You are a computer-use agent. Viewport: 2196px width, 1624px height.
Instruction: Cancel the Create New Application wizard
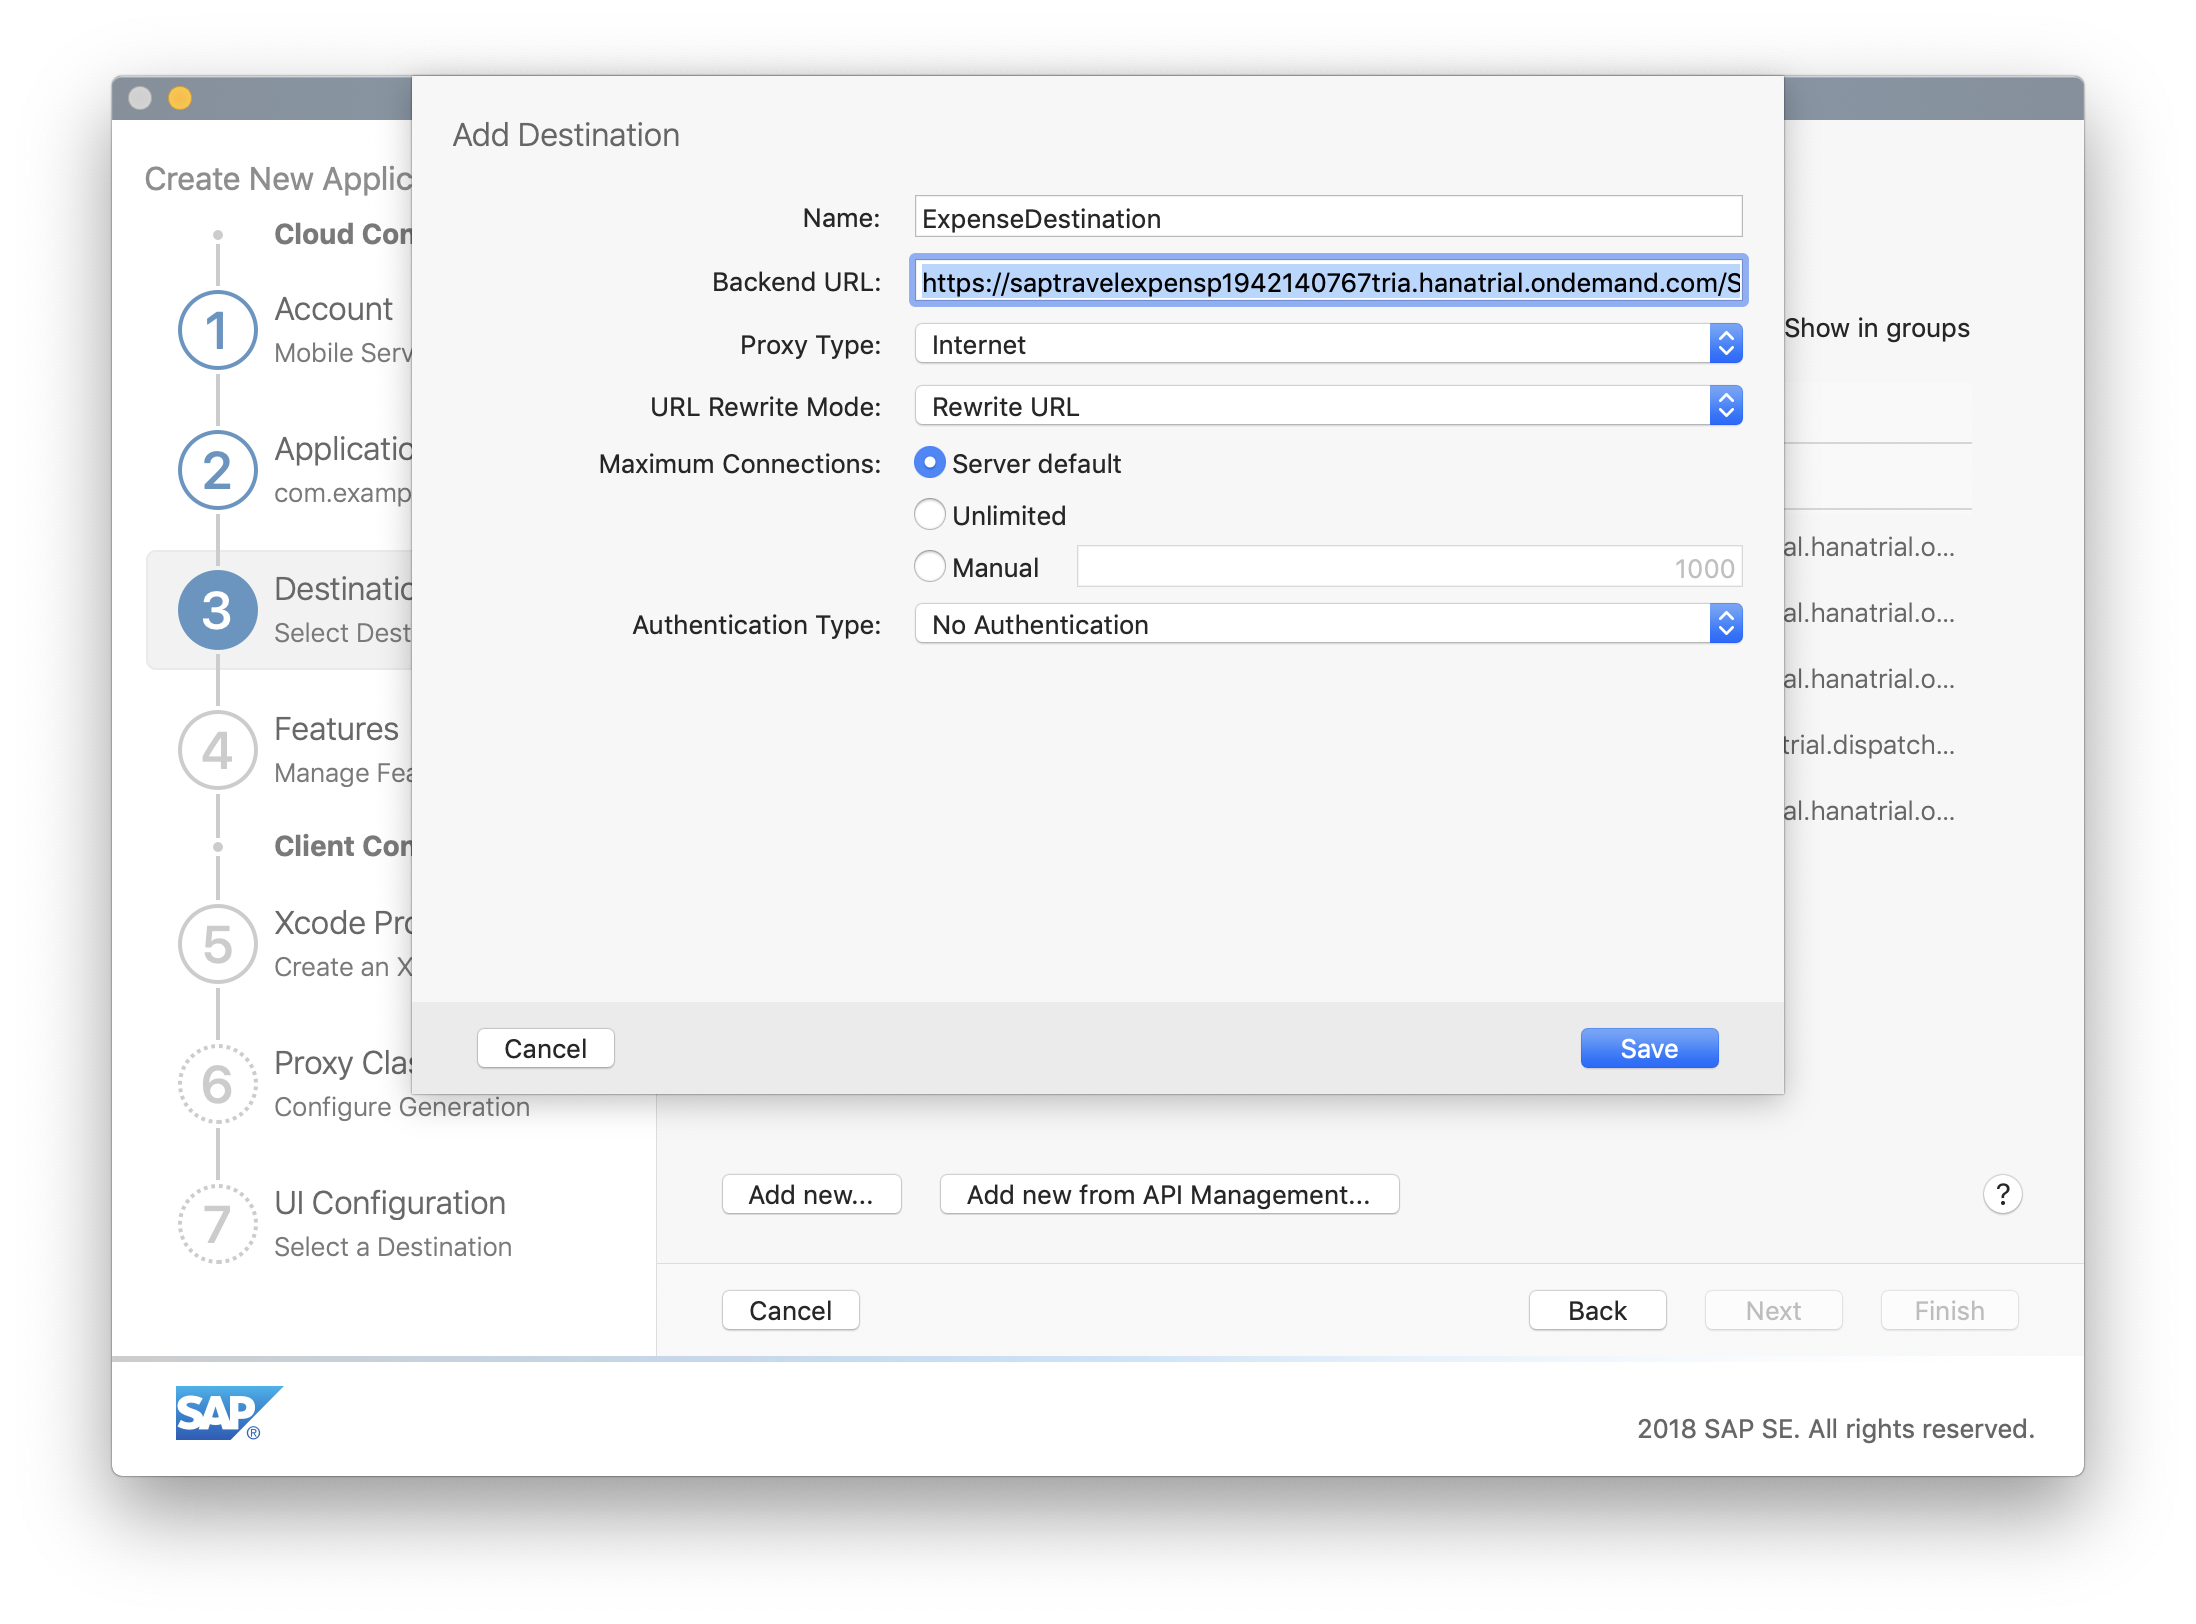click(x=790, y=1310)
